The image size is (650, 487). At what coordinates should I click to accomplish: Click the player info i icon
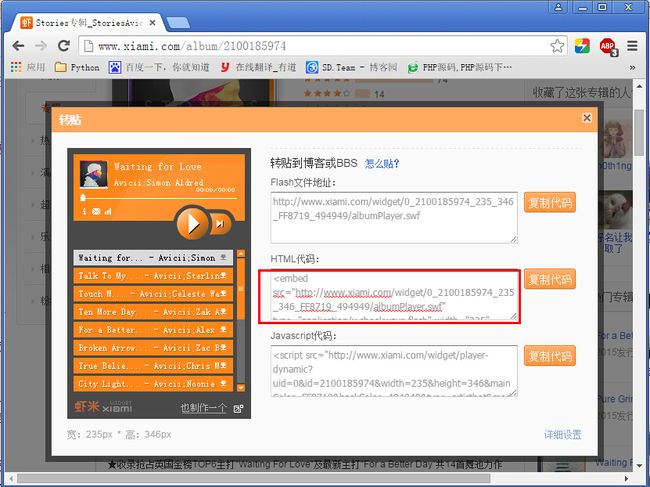[84, 211]
